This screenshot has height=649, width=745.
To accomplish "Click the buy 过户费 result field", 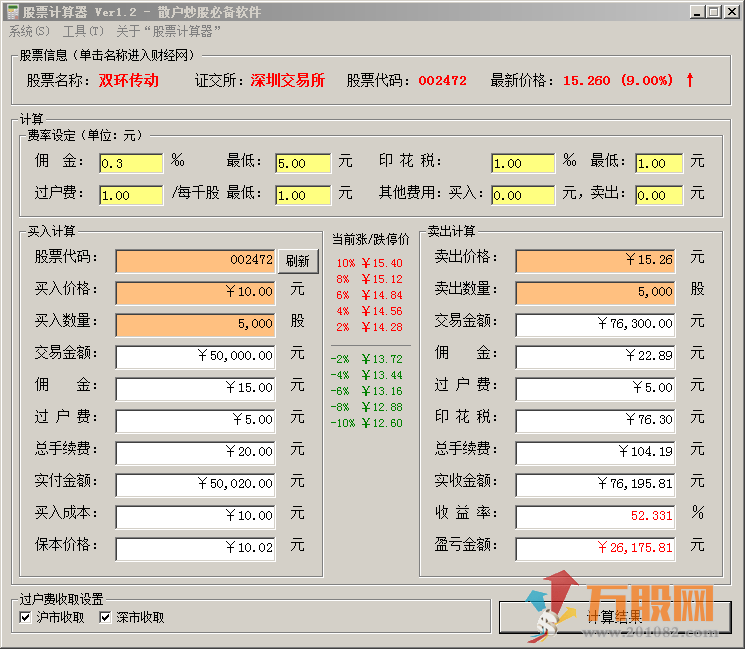I will coord(195,421).
